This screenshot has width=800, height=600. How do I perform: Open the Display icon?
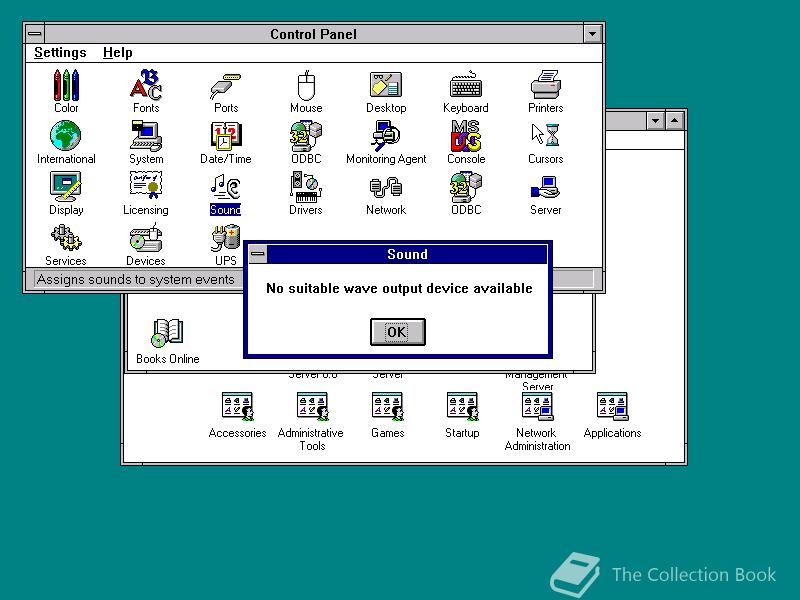[x=66, y=193]
